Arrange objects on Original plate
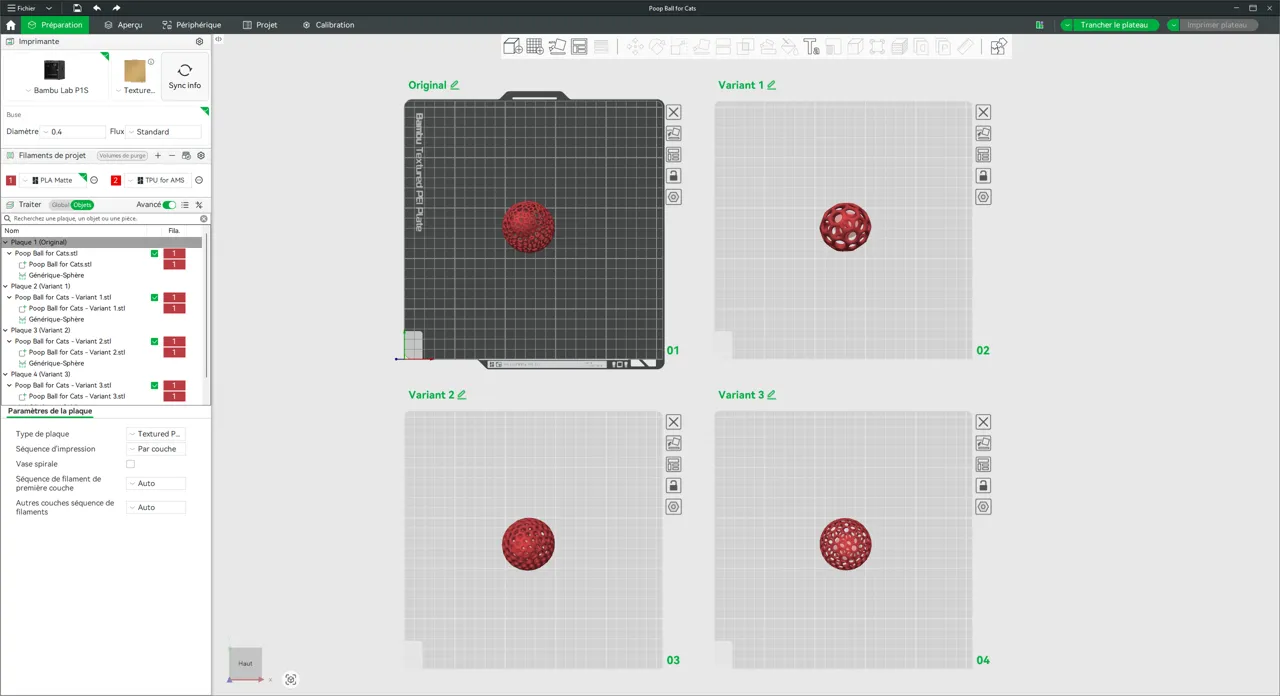 point(674,155)
